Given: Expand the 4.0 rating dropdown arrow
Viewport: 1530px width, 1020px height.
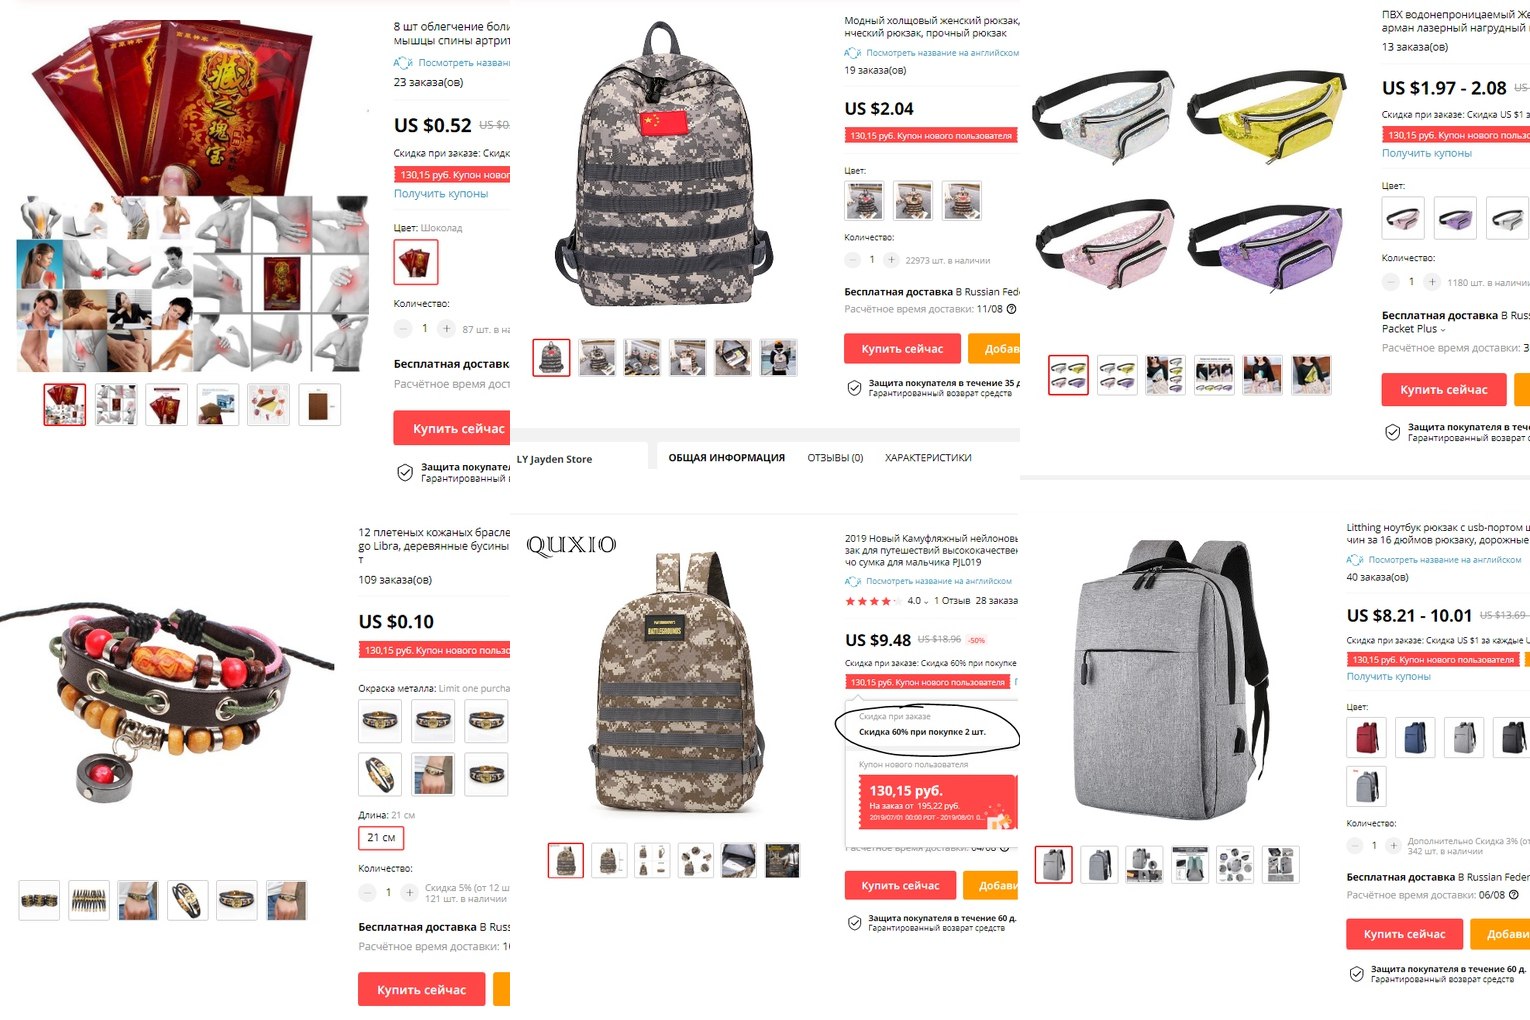Looking at the screenshot, I should (926, 602).
